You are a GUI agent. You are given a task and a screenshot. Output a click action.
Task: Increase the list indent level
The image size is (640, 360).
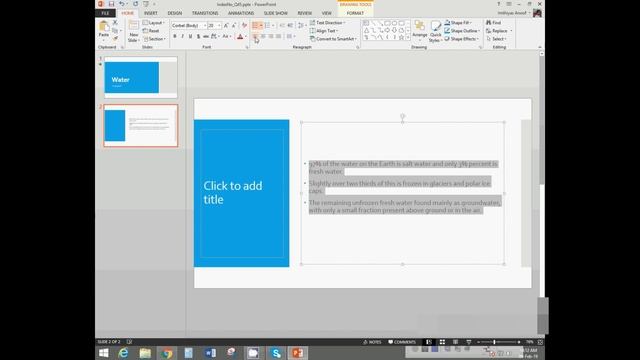[x=290, y=25]
